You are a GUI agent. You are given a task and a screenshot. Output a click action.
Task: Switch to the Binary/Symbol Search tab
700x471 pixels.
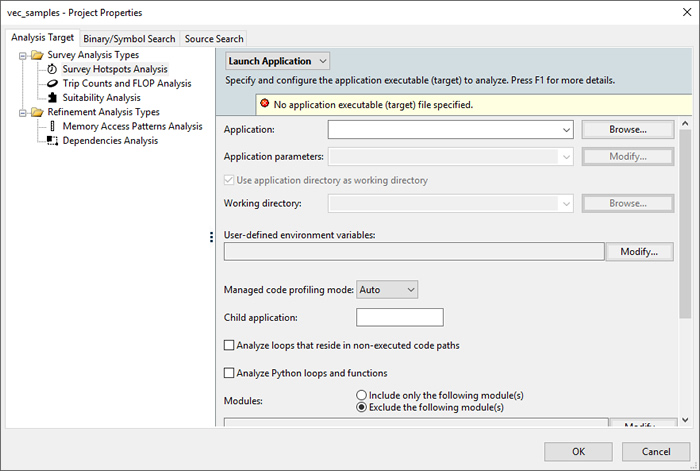[x=130, y=38]
